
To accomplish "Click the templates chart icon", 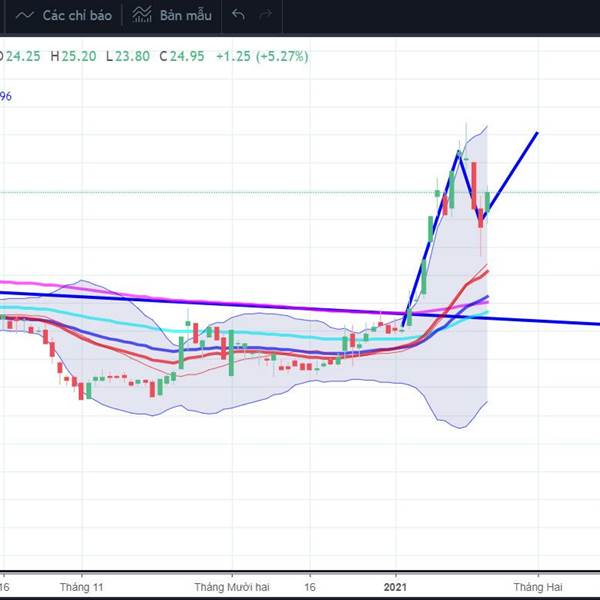I will [142, 15].
